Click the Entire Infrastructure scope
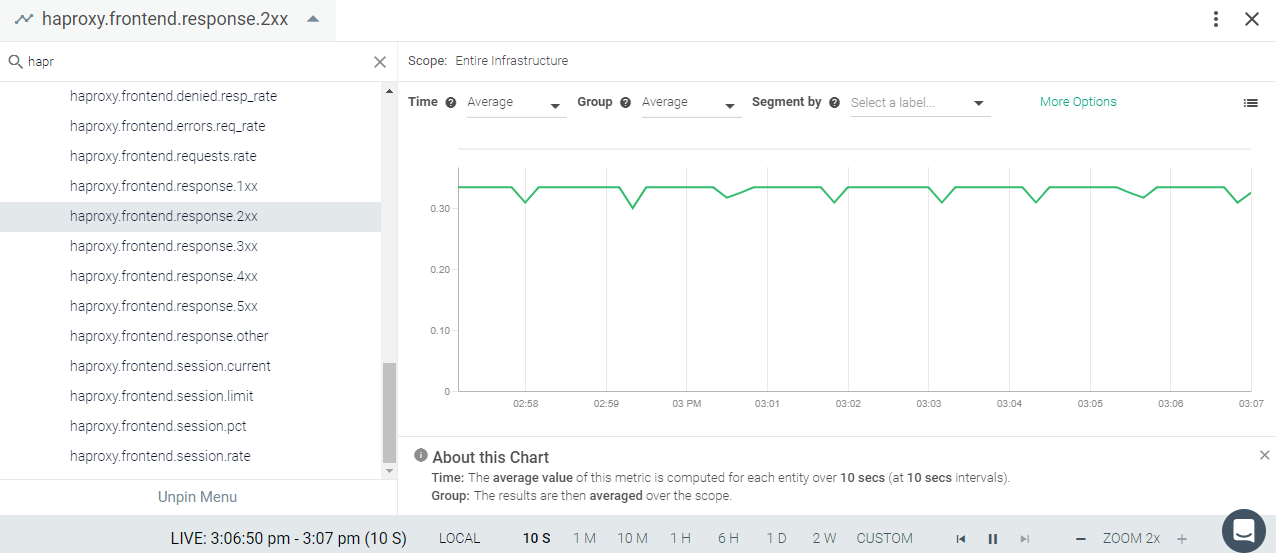1276x553 pixels. point(511,61)
